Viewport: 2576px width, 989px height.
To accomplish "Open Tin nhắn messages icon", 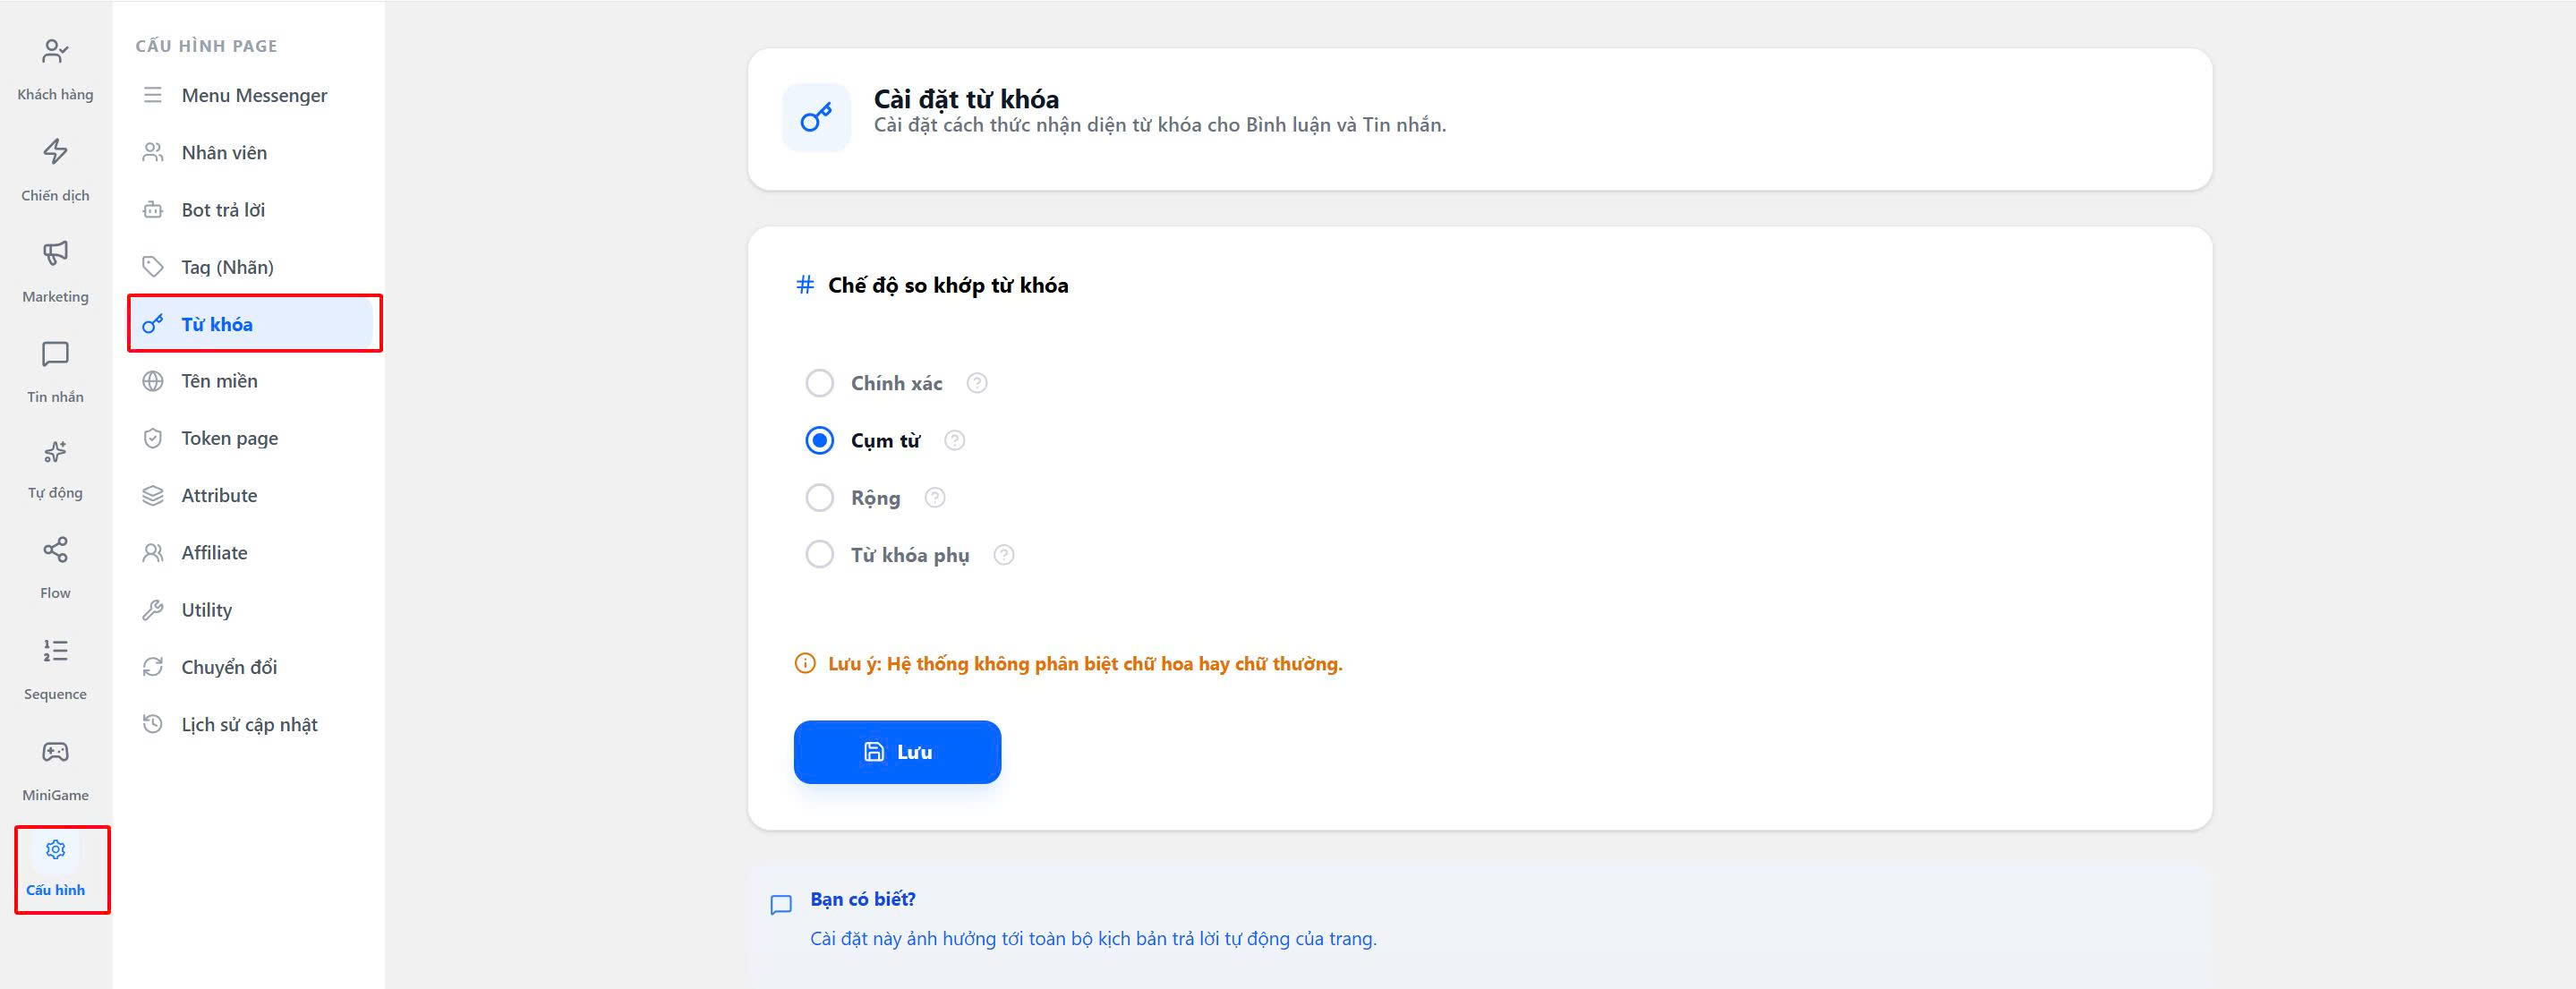I will point(55,354).
